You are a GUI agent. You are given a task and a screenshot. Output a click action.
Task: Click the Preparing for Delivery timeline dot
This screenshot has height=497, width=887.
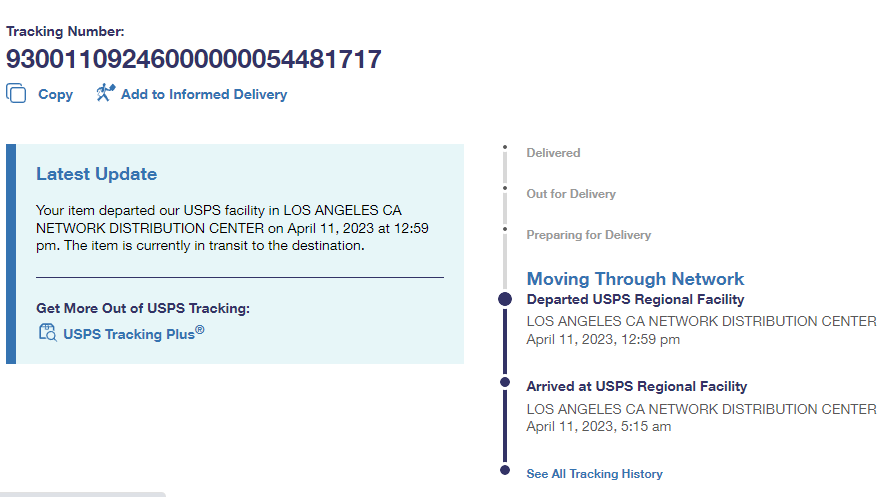coord(506,230)
